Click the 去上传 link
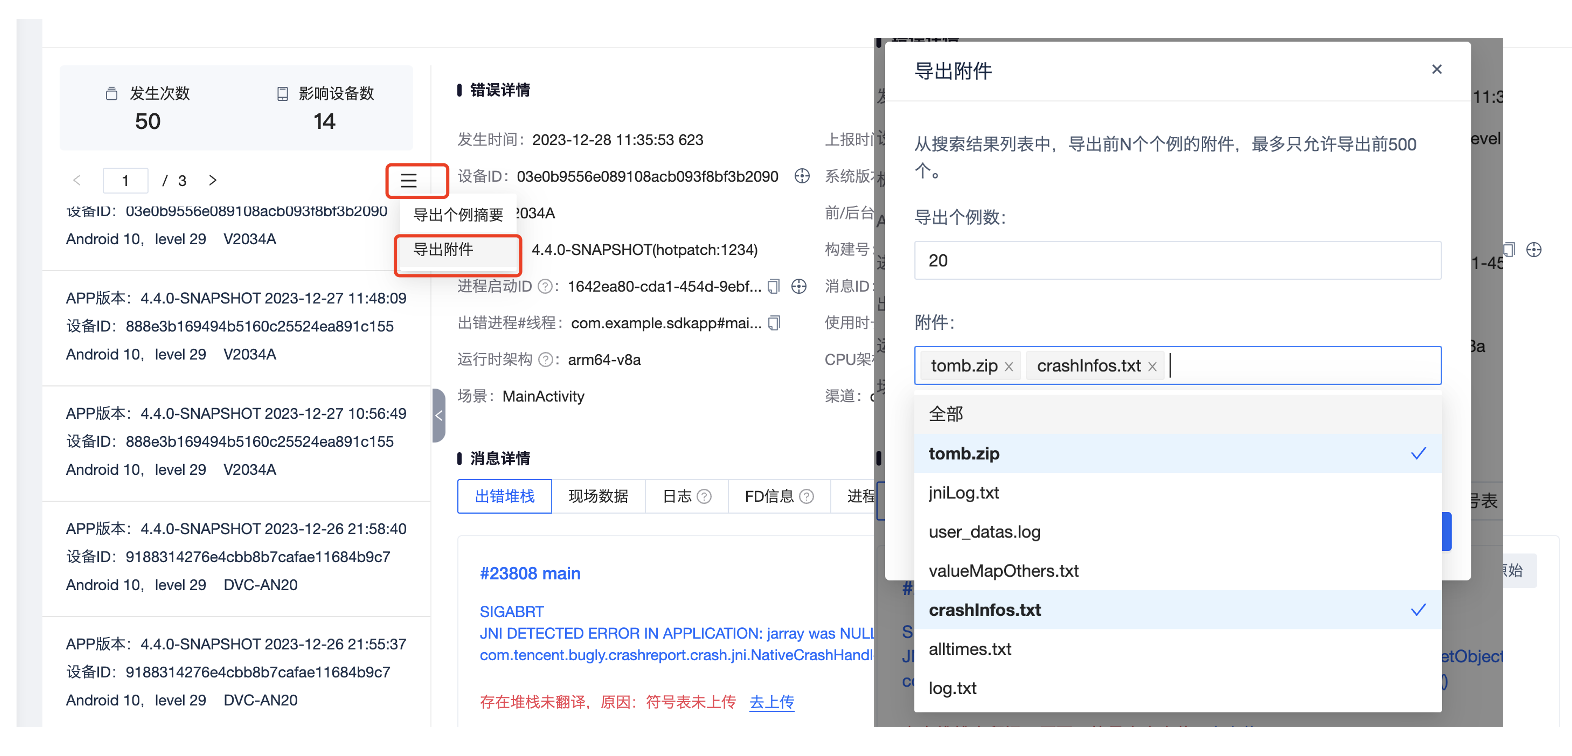Image resolution: width=1572 pixels, height=756 pixels. 772,702
